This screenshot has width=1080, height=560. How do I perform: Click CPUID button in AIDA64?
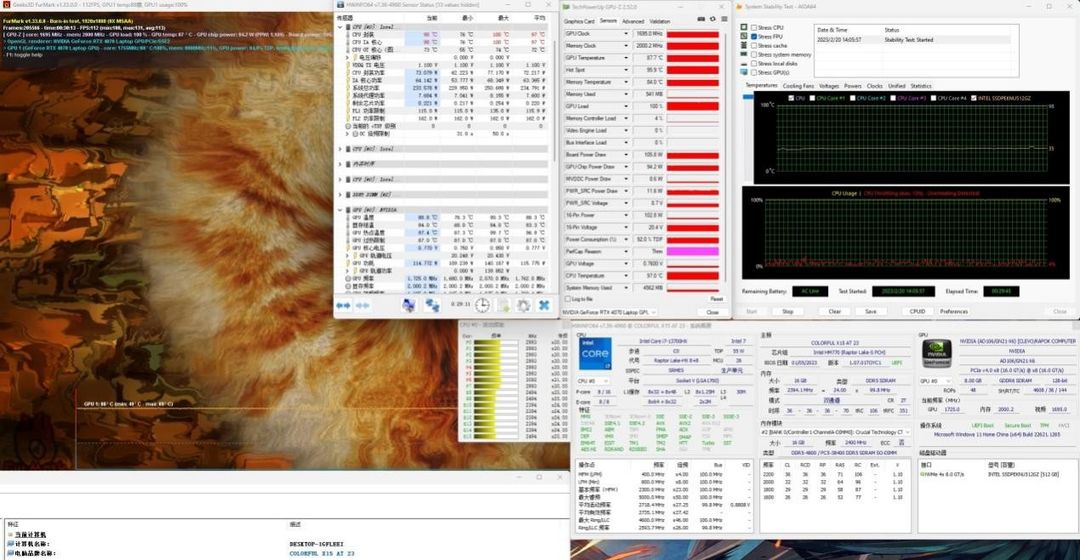click(x=917, y=311)
